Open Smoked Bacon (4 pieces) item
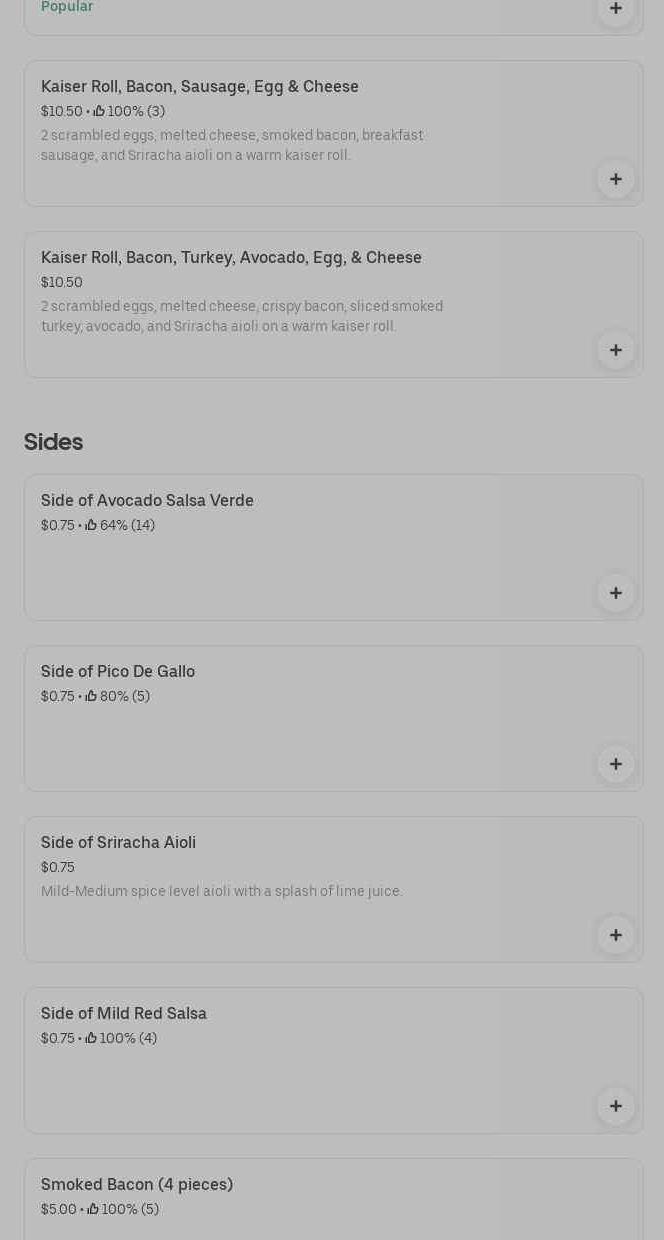664x1240 pixels. 137,1185
